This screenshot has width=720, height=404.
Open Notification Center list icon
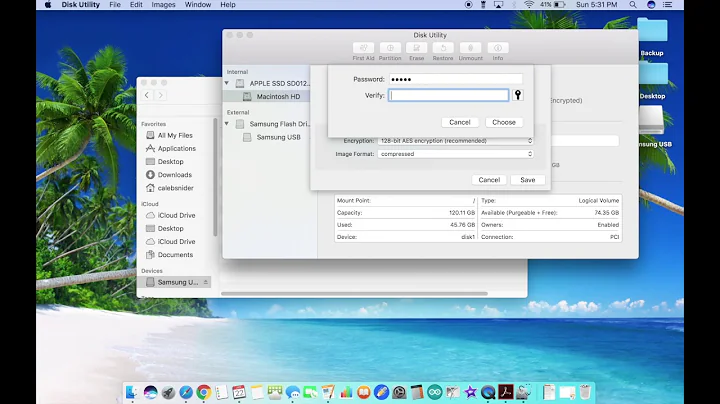pyautogui.click(x=668, y=5)
